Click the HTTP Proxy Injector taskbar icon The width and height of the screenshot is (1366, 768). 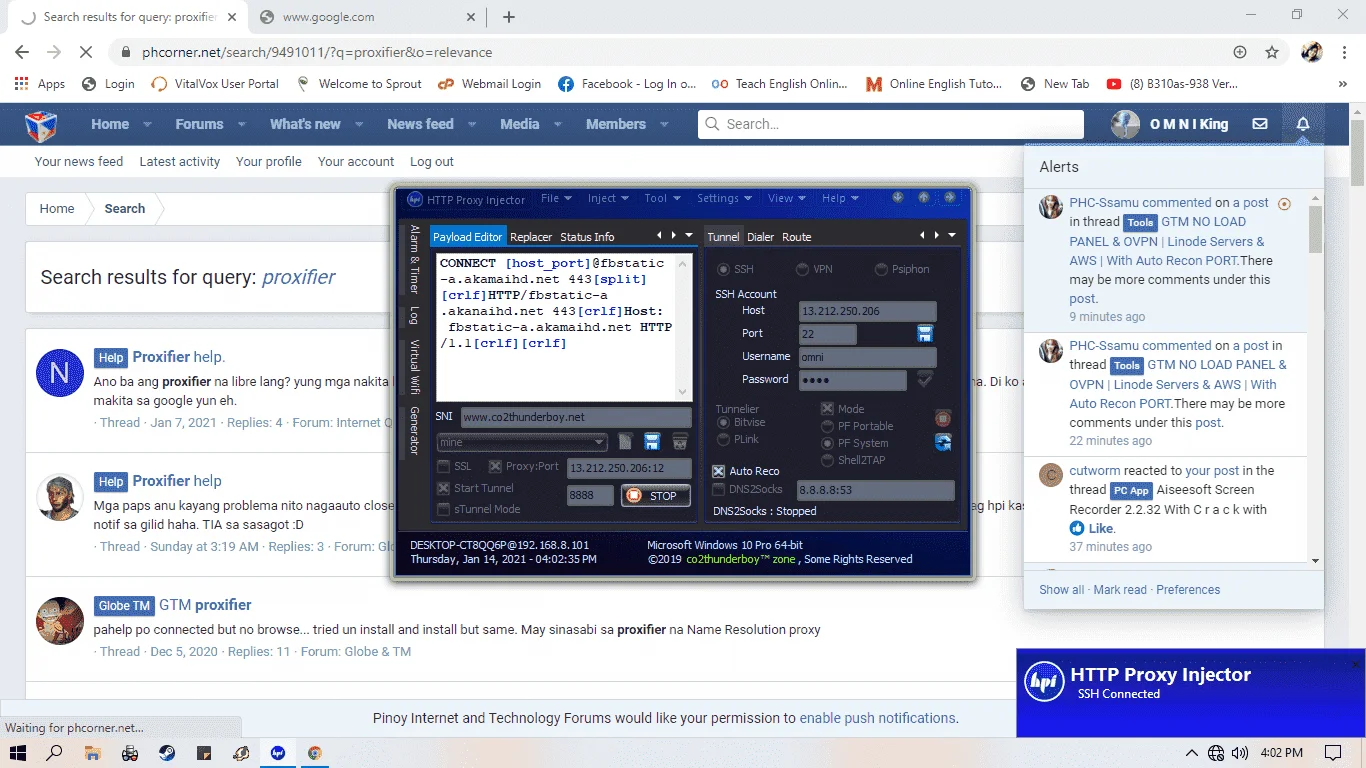coord(278,753)
